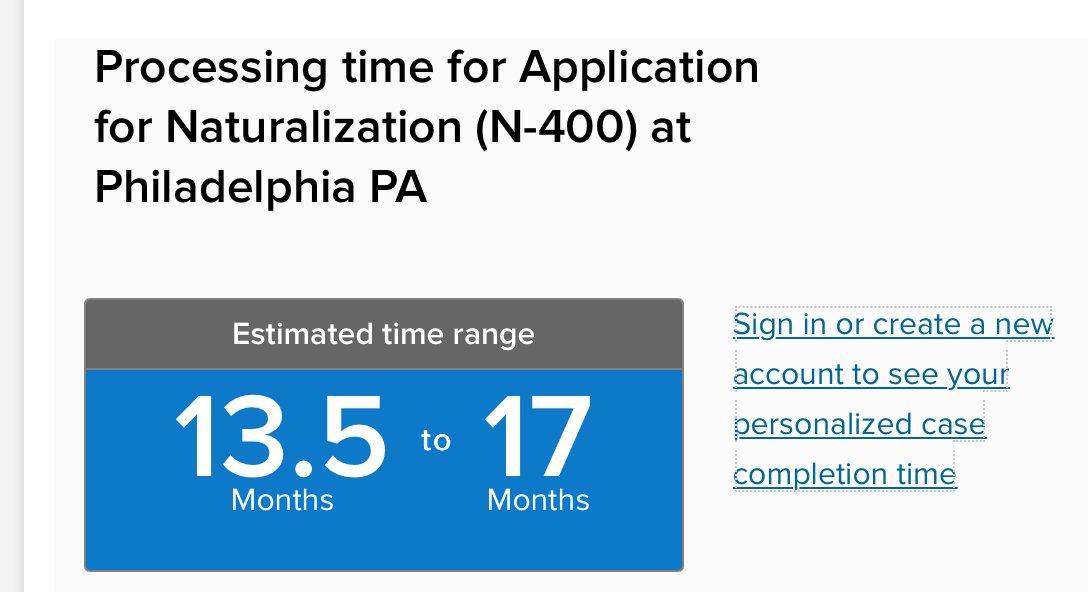Click the word "range" in the gray header
The width and height of the screenshot is (1088, 592).
click(493, 336)
